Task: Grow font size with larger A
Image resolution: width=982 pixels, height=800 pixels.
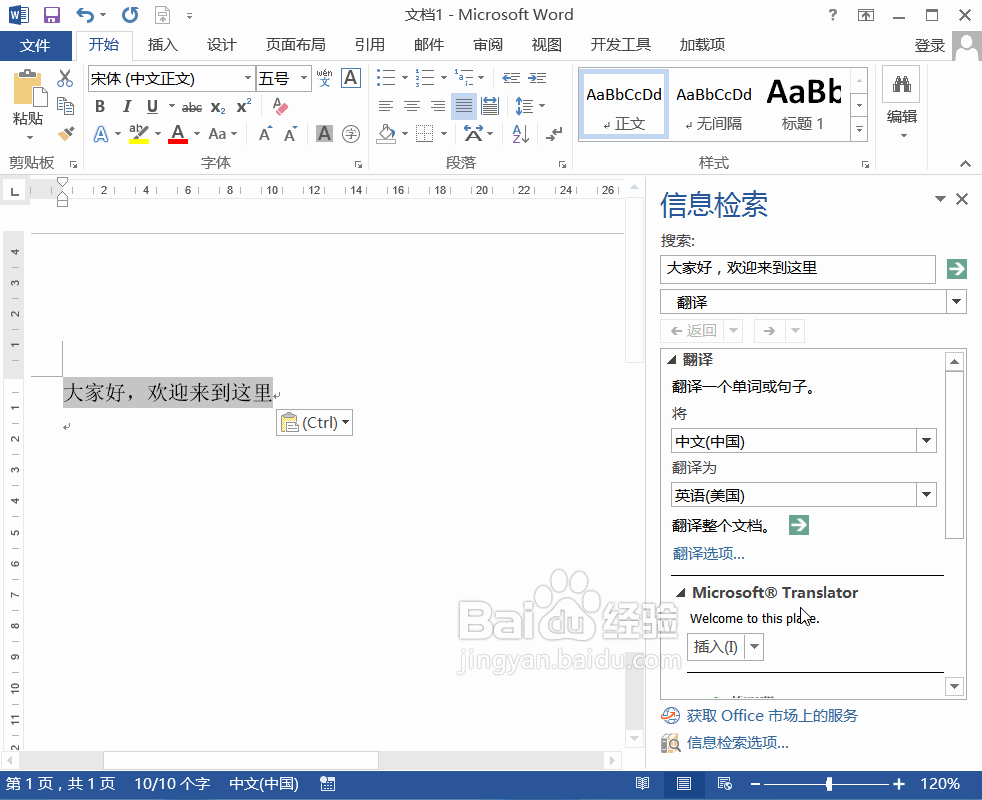Action: coord(266,133)
